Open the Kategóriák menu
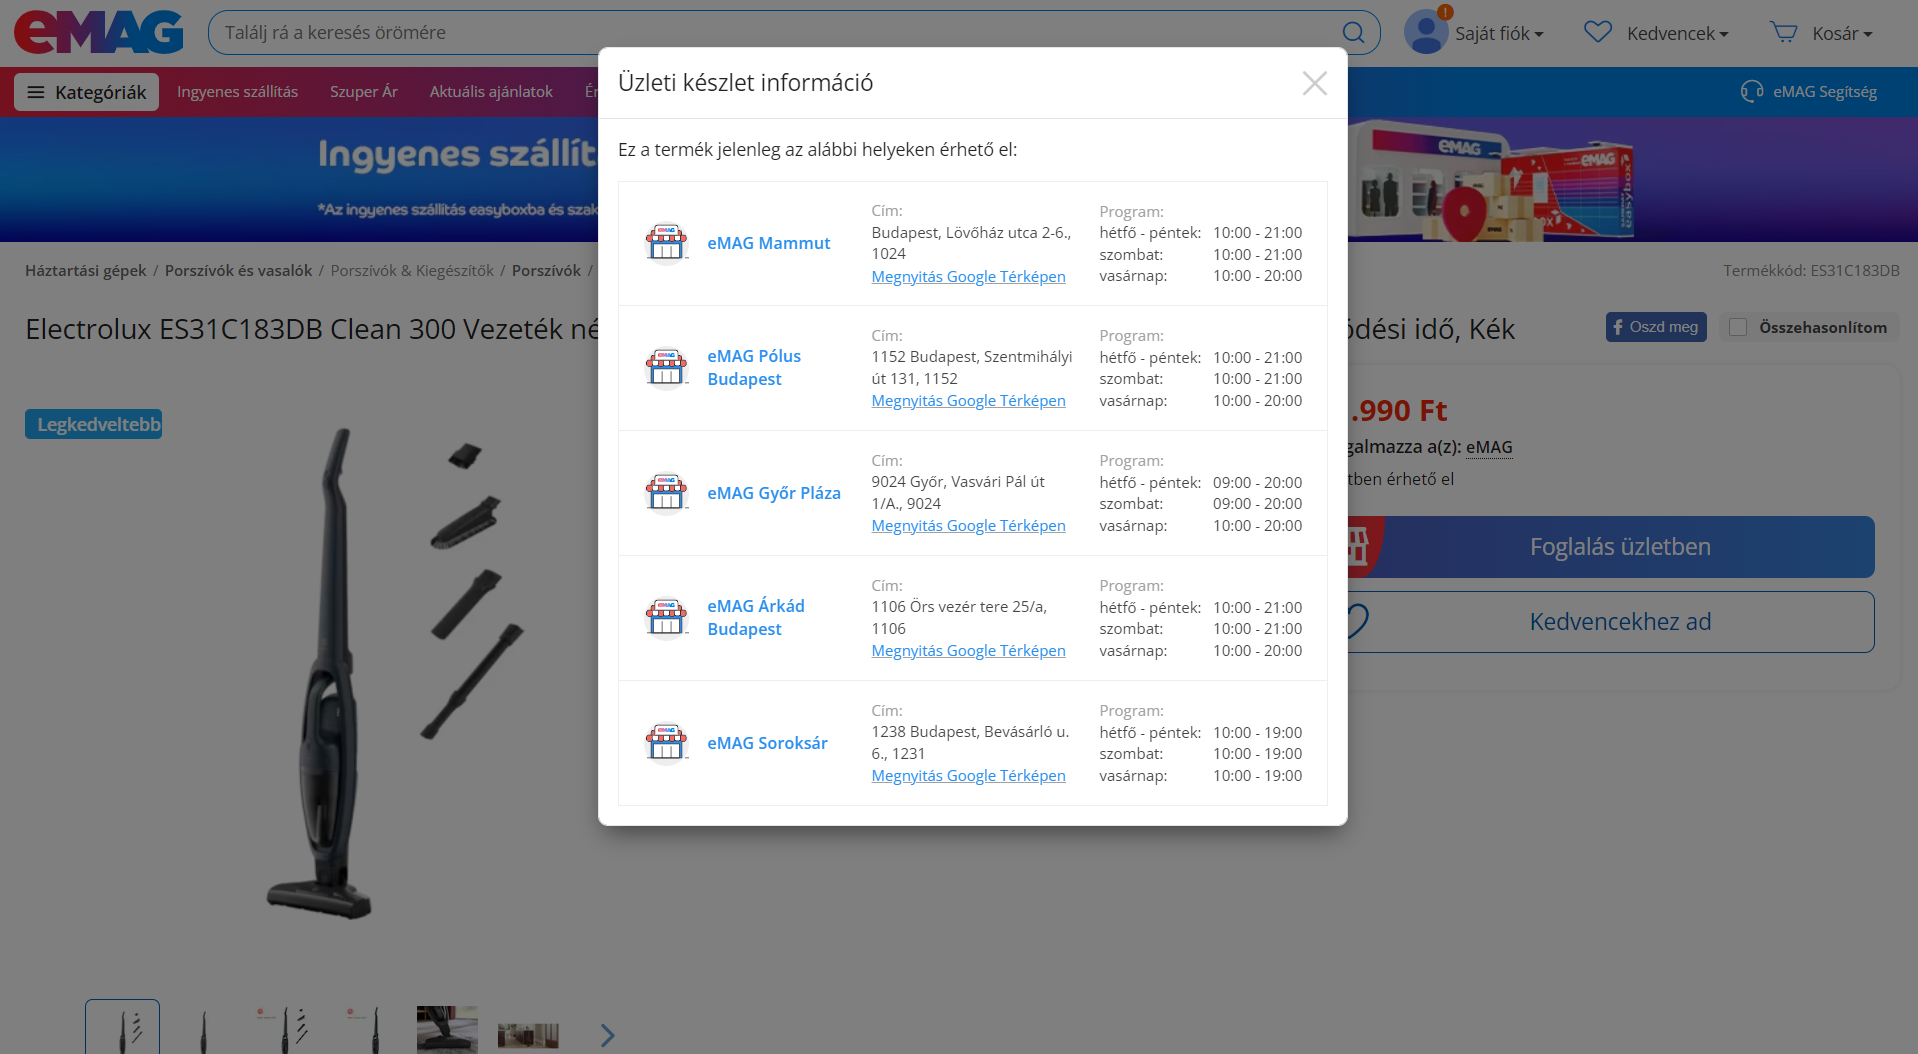This screenshot has height=1054, width=1918. (x=87, y=92)
